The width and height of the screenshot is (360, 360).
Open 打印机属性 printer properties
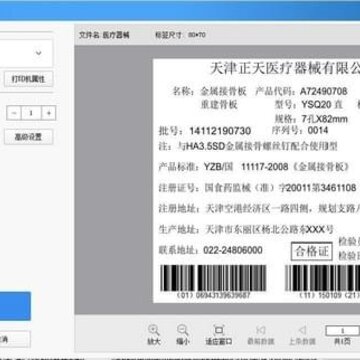coord(28,79)
